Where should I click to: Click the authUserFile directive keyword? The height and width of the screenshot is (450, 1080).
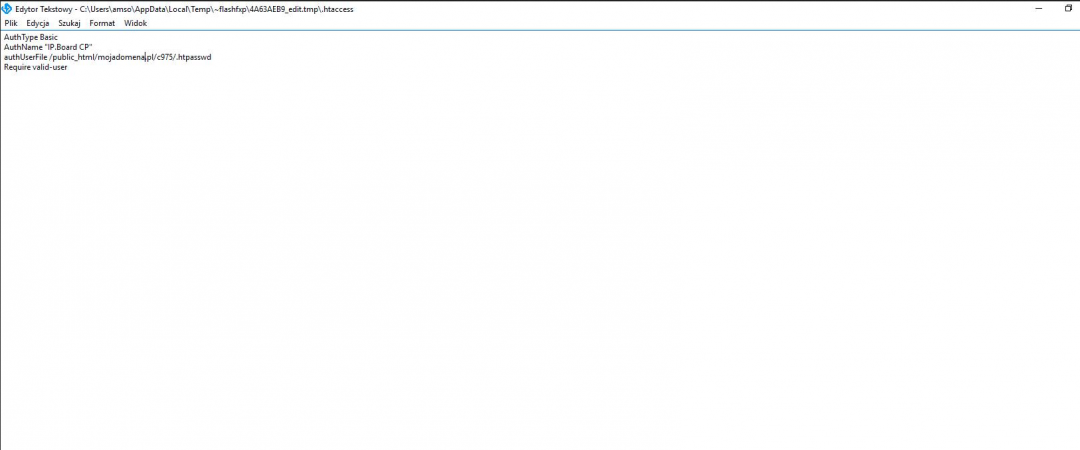click(x=25, y=57)
